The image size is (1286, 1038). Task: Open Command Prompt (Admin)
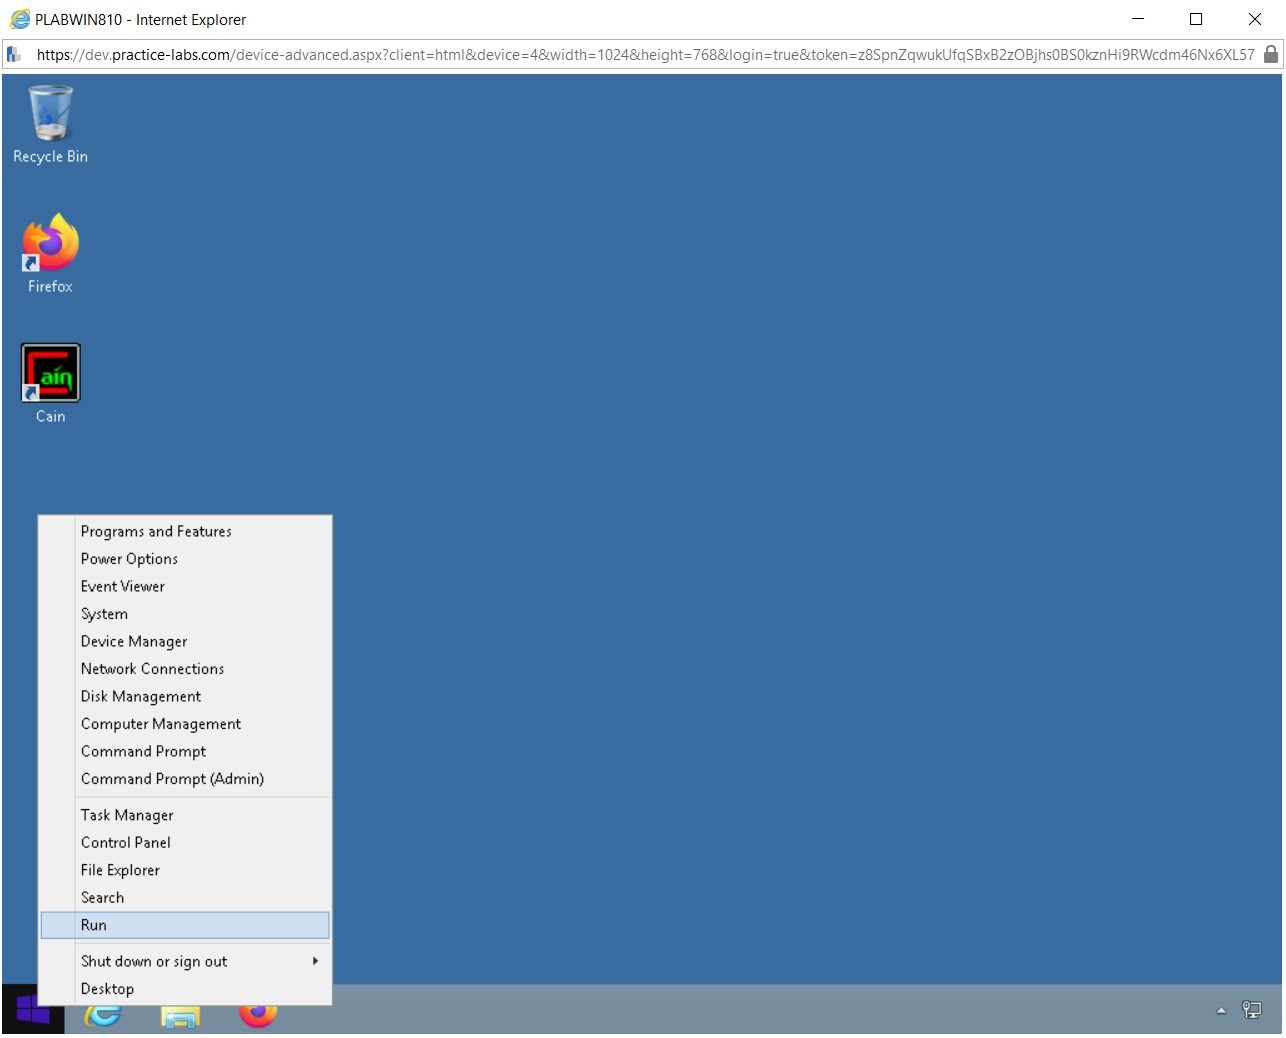click(x=171, y=779)
